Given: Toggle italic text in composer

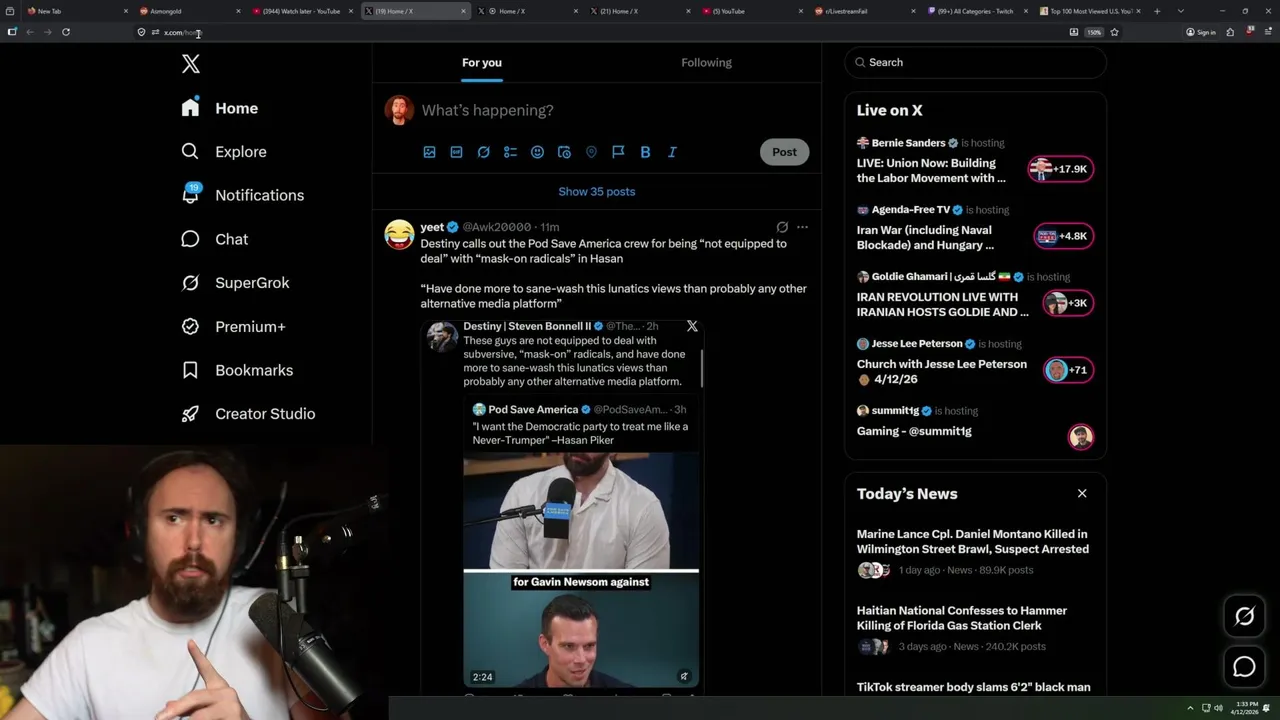Looking at the screenshot, I should tap(672, 152).
